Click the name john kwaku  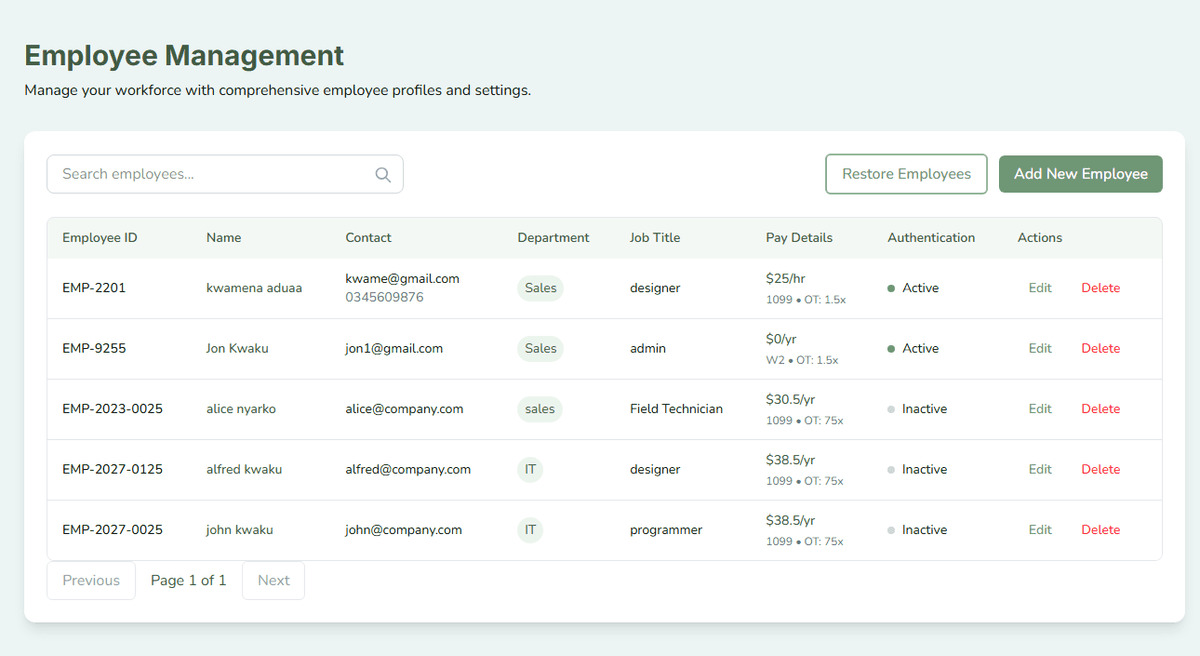click(x=240, y=530)
